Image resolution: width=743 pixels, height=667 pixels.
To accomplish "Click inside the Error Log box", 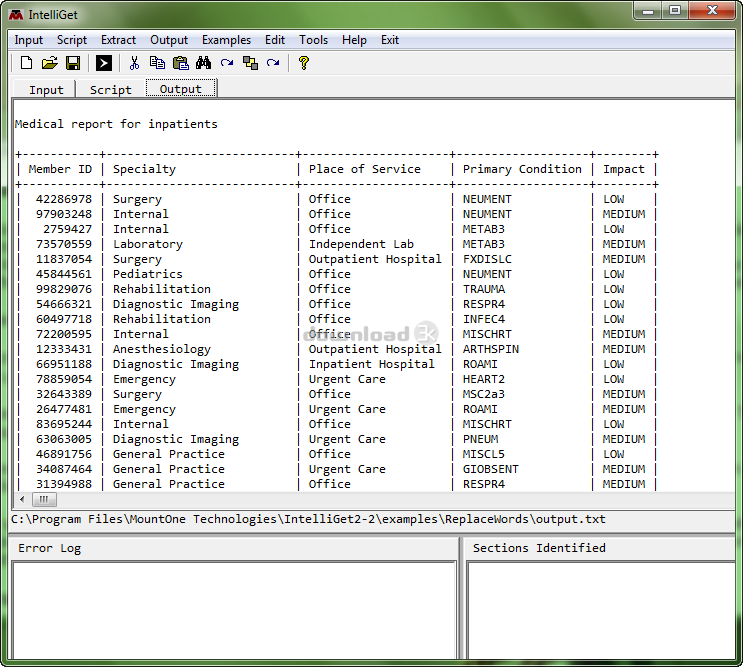I will point(234,610).
